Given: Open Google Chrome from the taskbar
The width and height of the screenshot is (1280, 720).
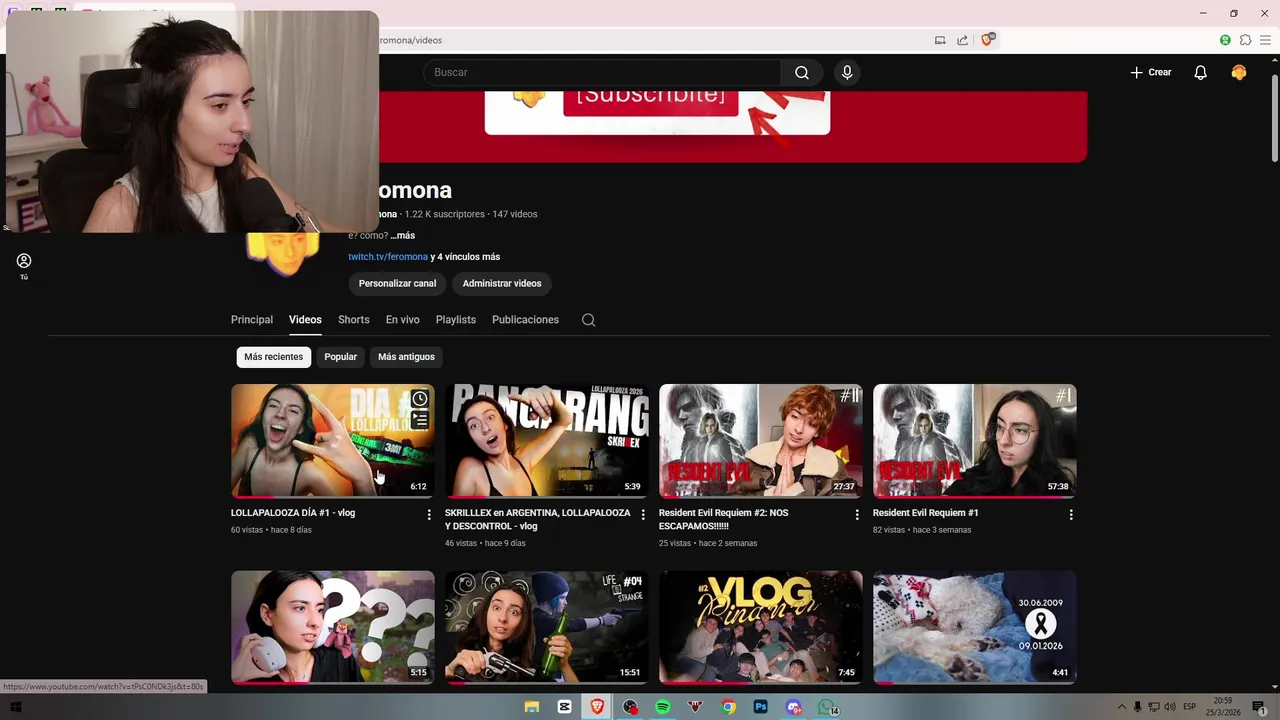Looking at the screenshot, I should tap(729, 707).
